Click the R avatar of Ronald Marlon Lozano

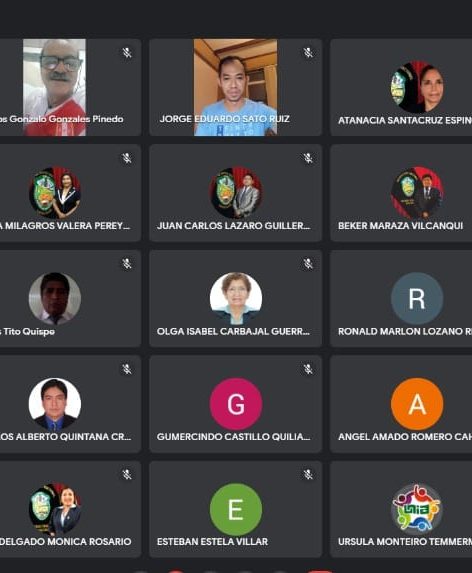click(417, 298)
